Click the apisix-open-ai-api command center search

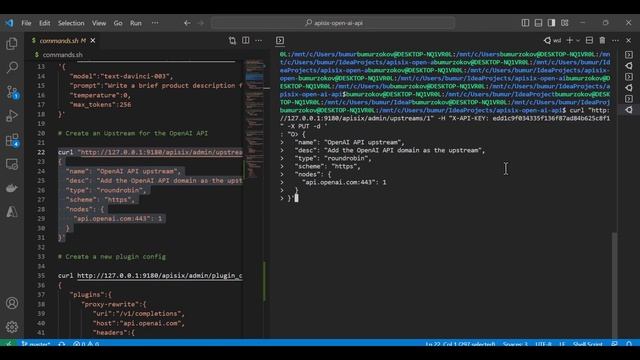[333, 23]
